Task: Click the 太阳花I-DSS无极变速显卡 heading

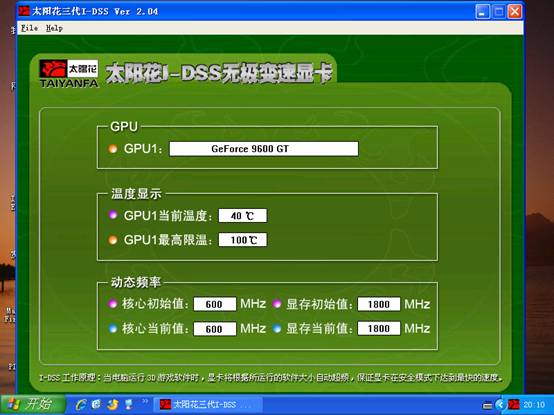Action: (x=219, y=73)
